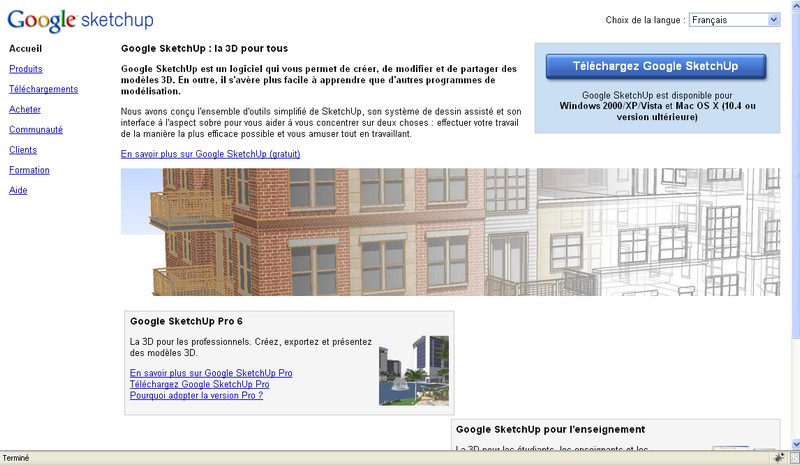Open the Aide sidebar link
The image size is (800, 465).
pyautogui.click(x=18, y=190)
